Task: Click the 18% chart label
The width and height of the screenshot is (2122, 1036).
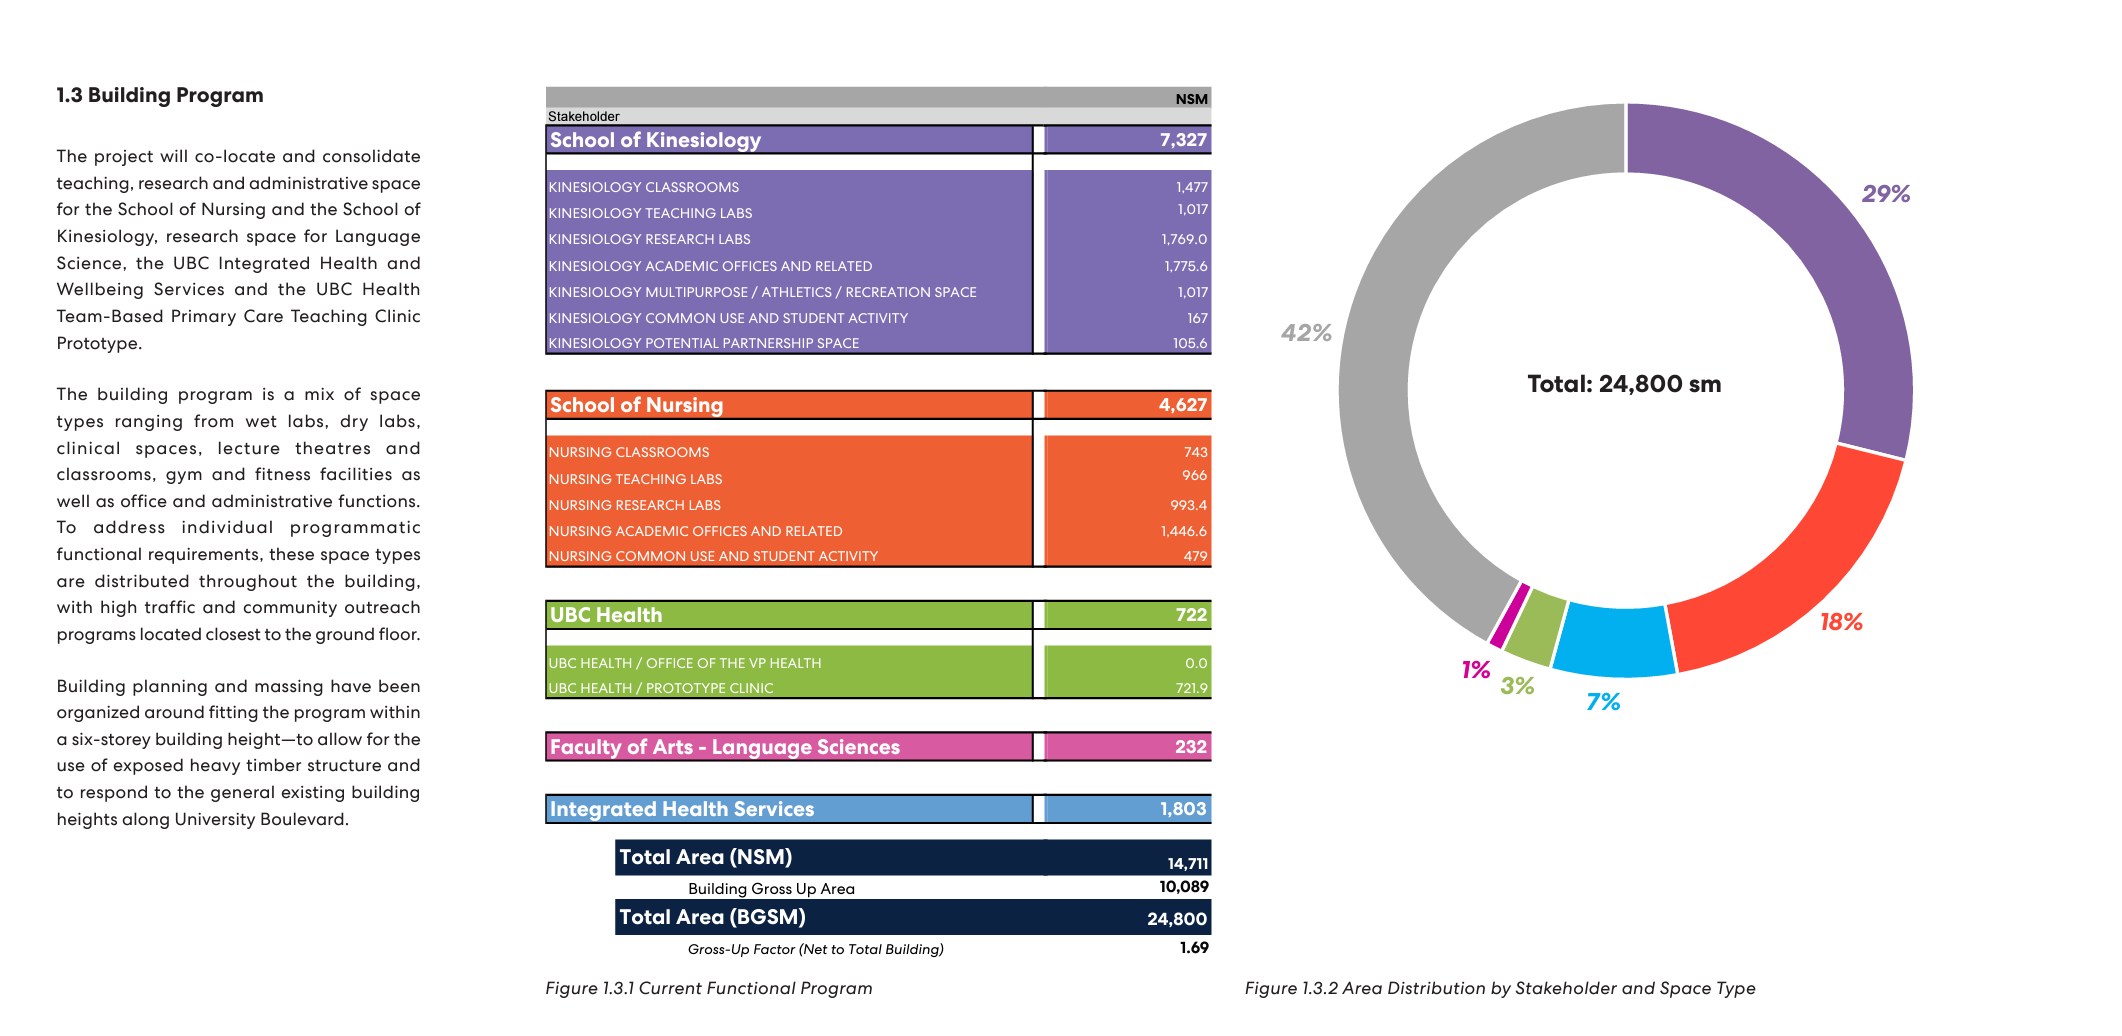Action: (1841, 622)
